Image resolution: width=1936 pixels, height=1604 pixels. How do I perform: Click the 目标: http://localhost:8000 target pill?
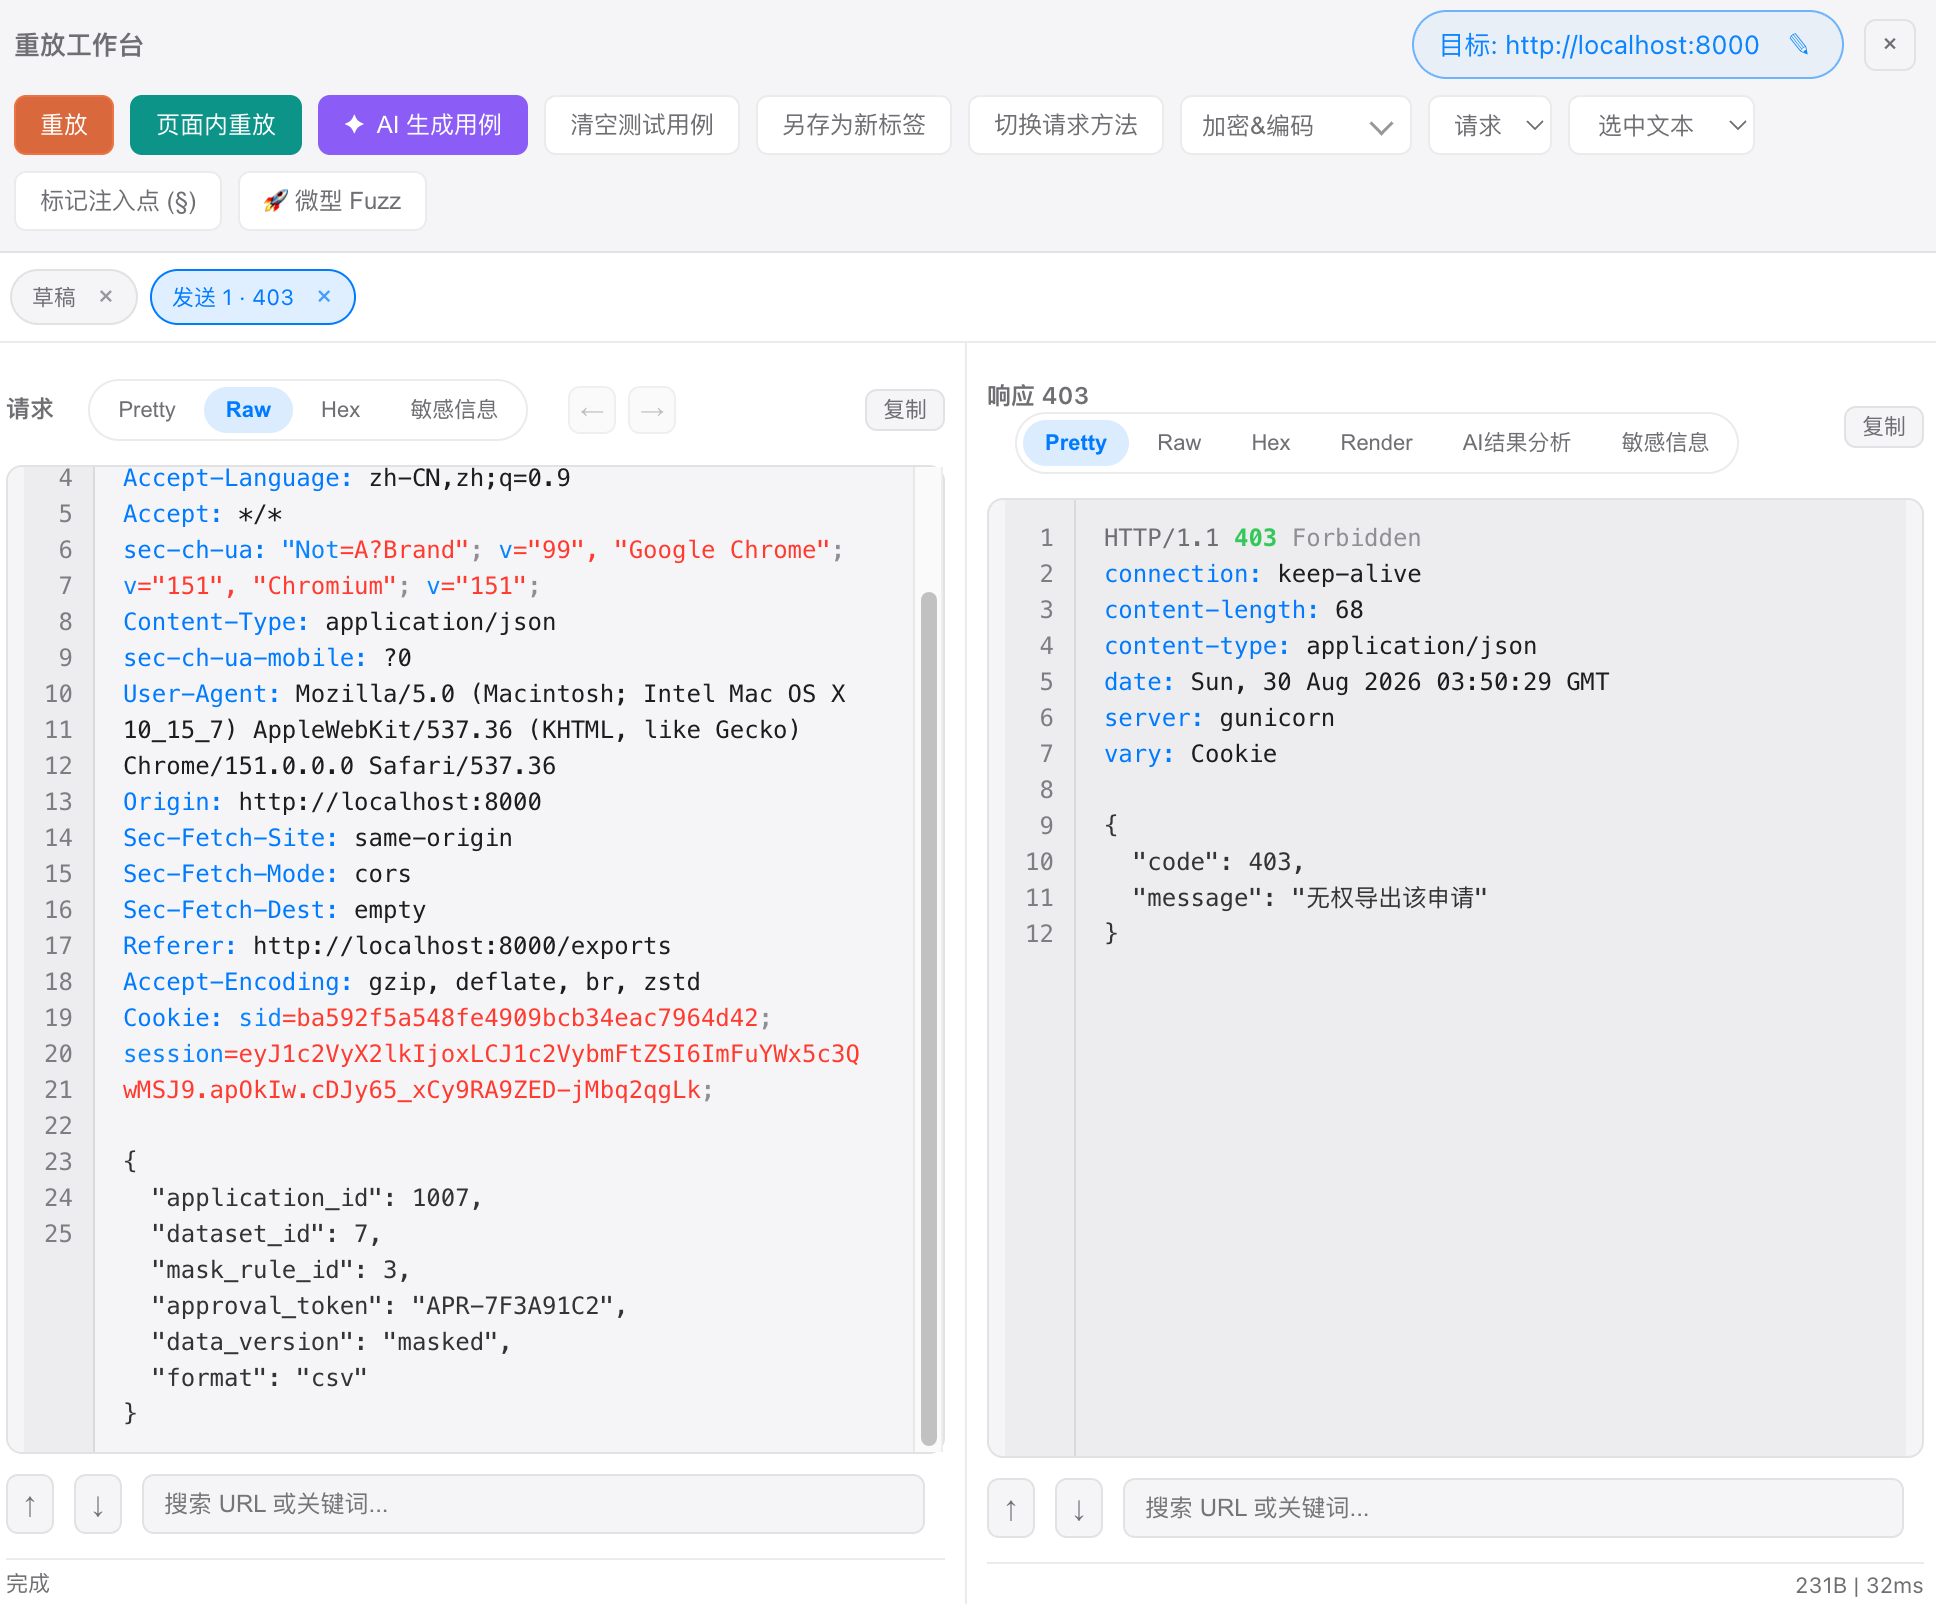coord(1627,44)
